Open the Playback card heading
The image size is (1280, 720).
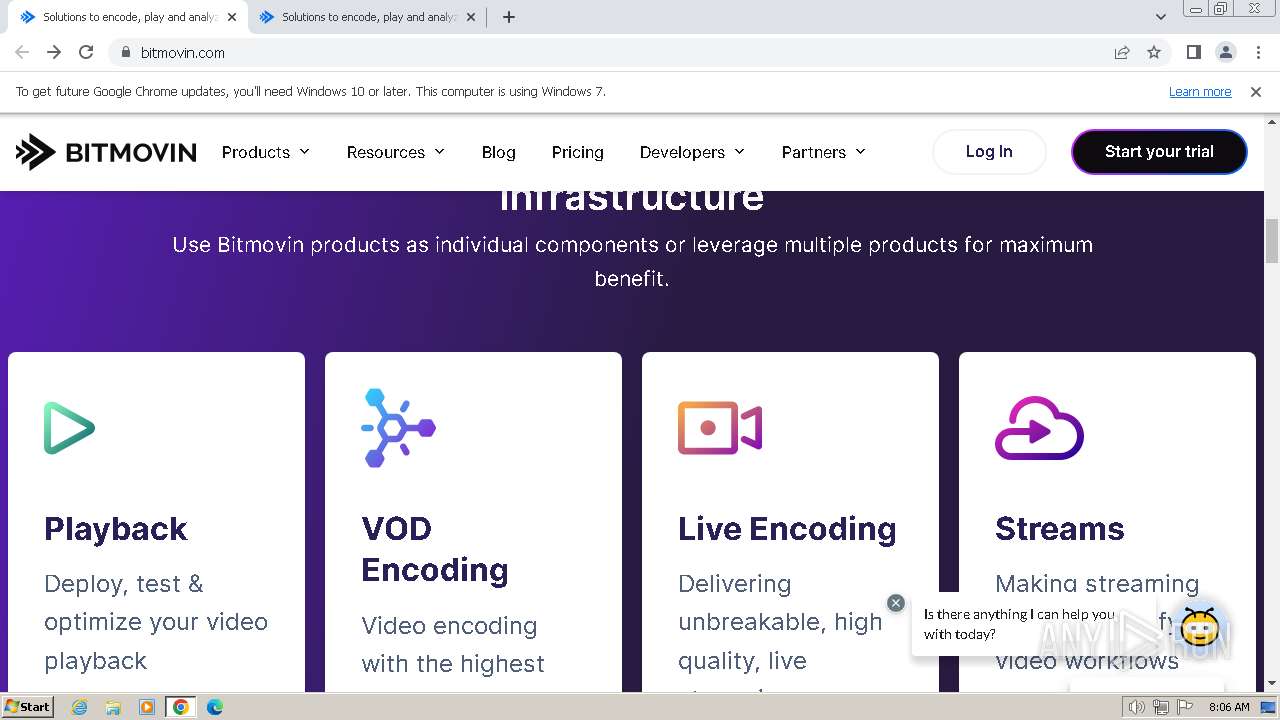[116, 529]
